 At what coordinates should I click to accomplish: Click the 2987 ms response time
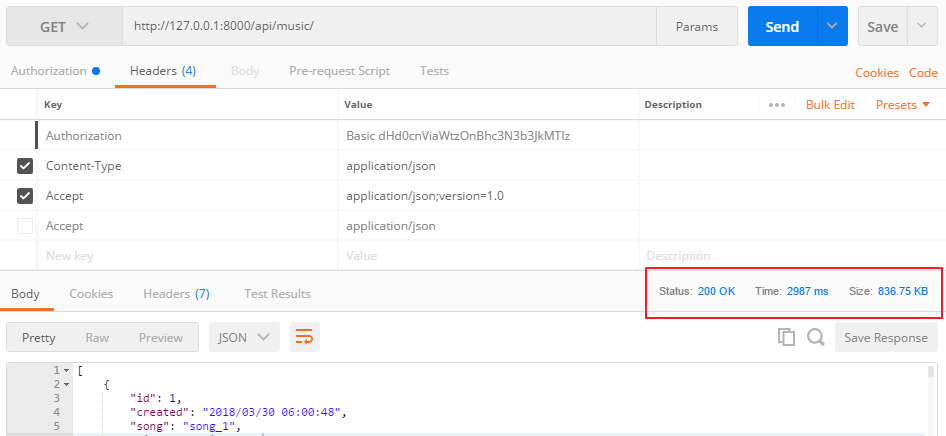(x=807, y=291)
